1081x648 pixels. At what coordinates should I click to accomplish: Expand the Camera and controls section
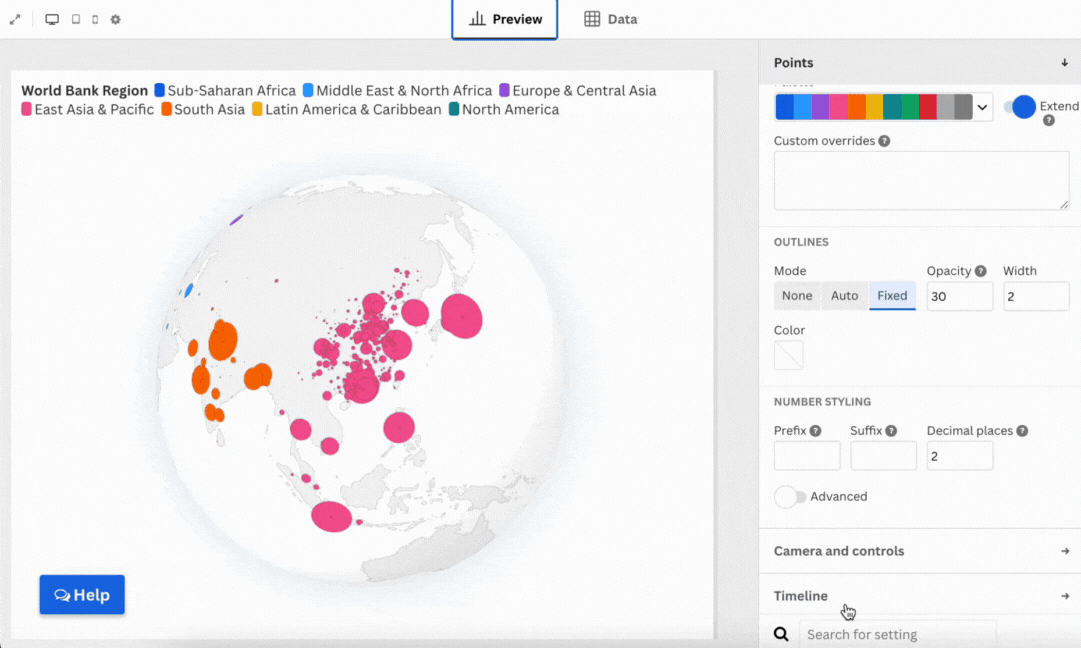[920, 551]
